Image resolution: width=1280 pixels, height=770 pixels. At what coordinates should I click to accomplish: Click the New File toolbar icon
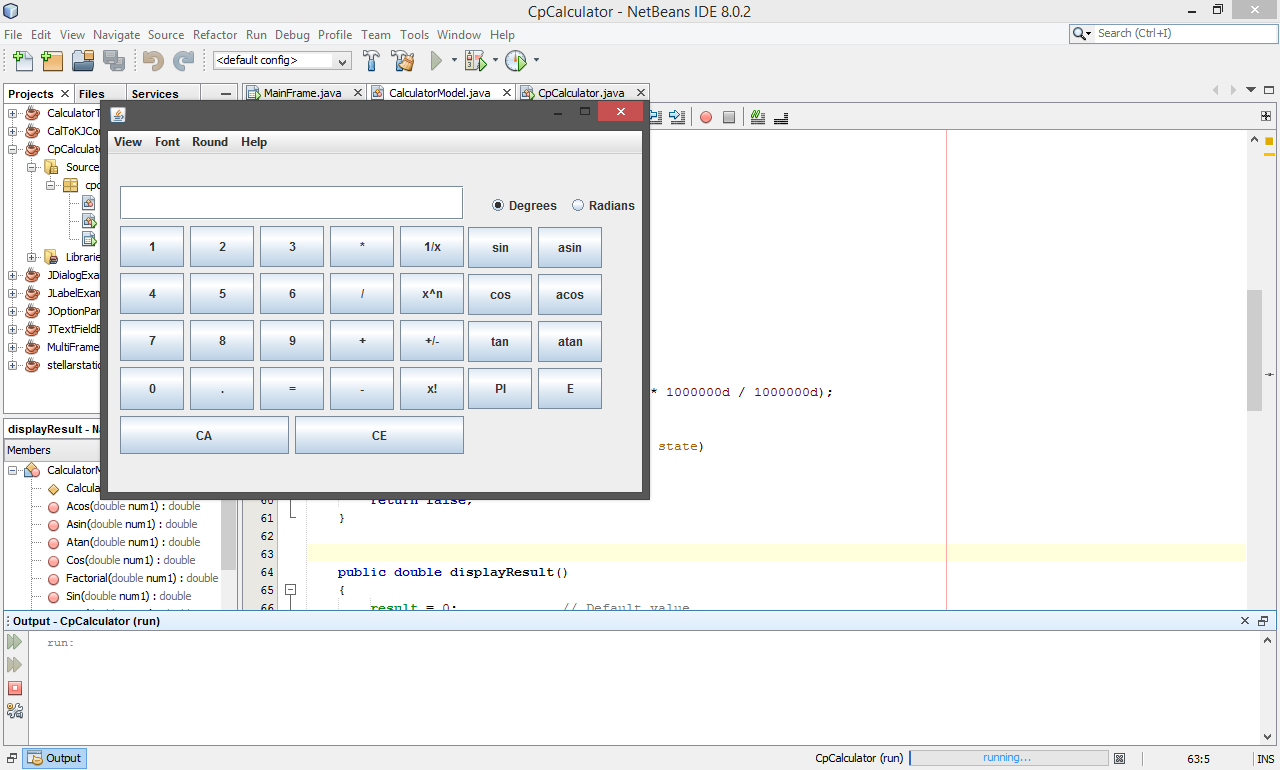tap(22, 61)
